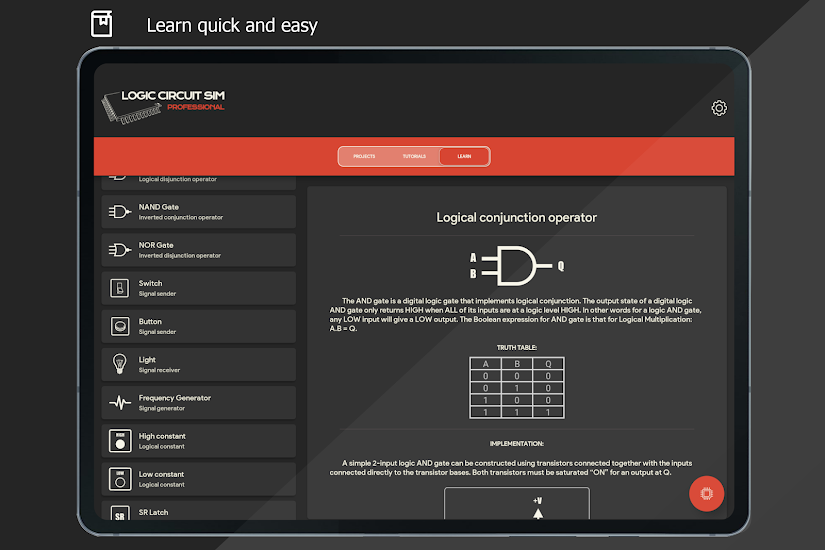This screenshot has height=550, width=825.
Task: Click the Button component icon
Action: coord(119,326)
